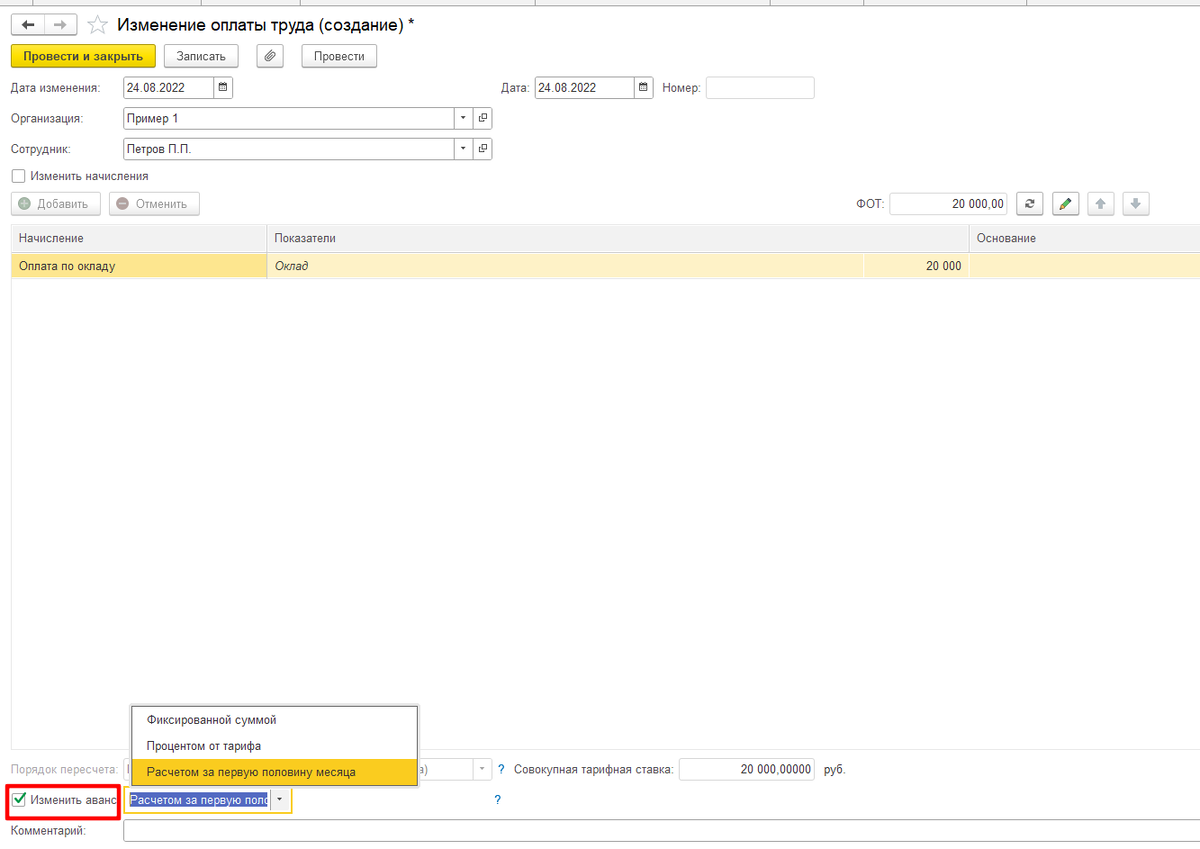Click the Совокупная тарифная ставка field
Screen dimensions: 1200x849
coord(748,770)
